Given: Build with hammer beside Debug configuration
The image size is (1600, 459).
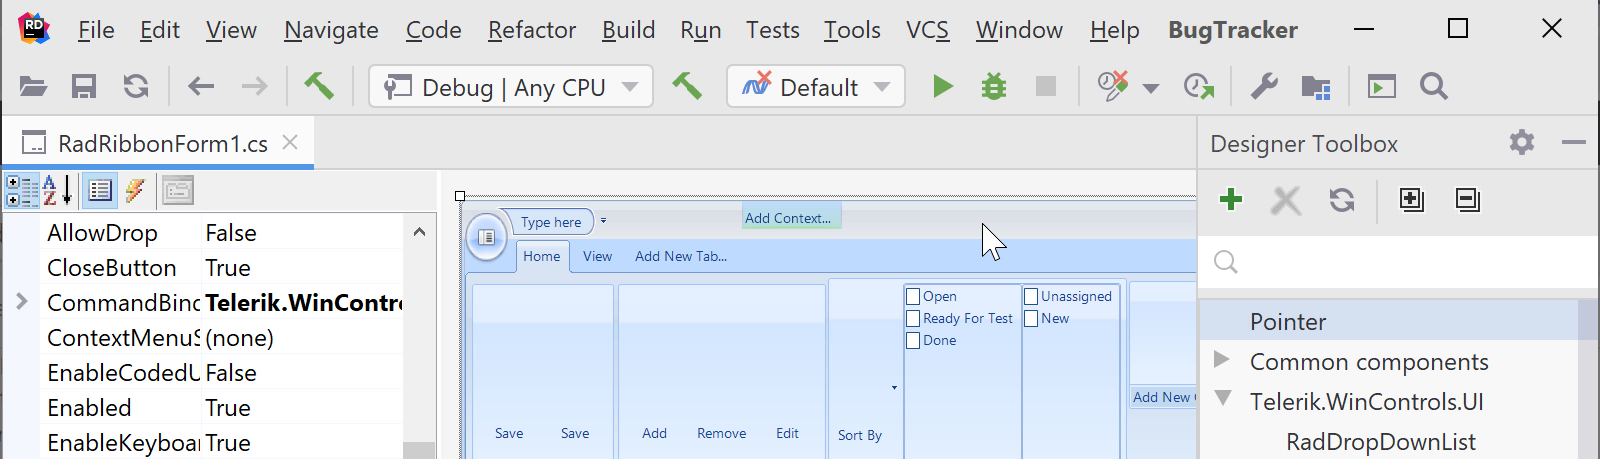Looking at the screenshot, I should [687, 86].
